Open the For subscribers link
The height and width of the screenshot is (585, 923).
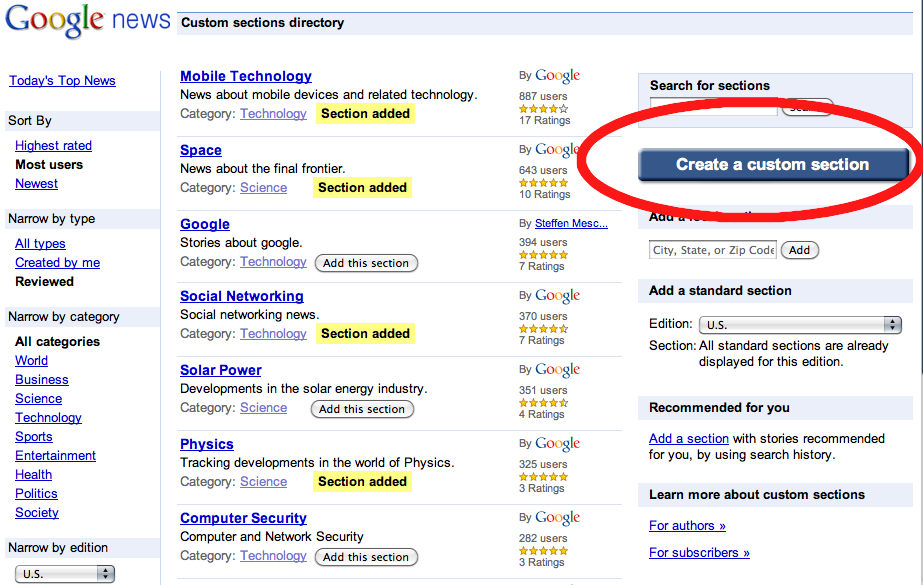pyautogui.click(x=698, y=552)
